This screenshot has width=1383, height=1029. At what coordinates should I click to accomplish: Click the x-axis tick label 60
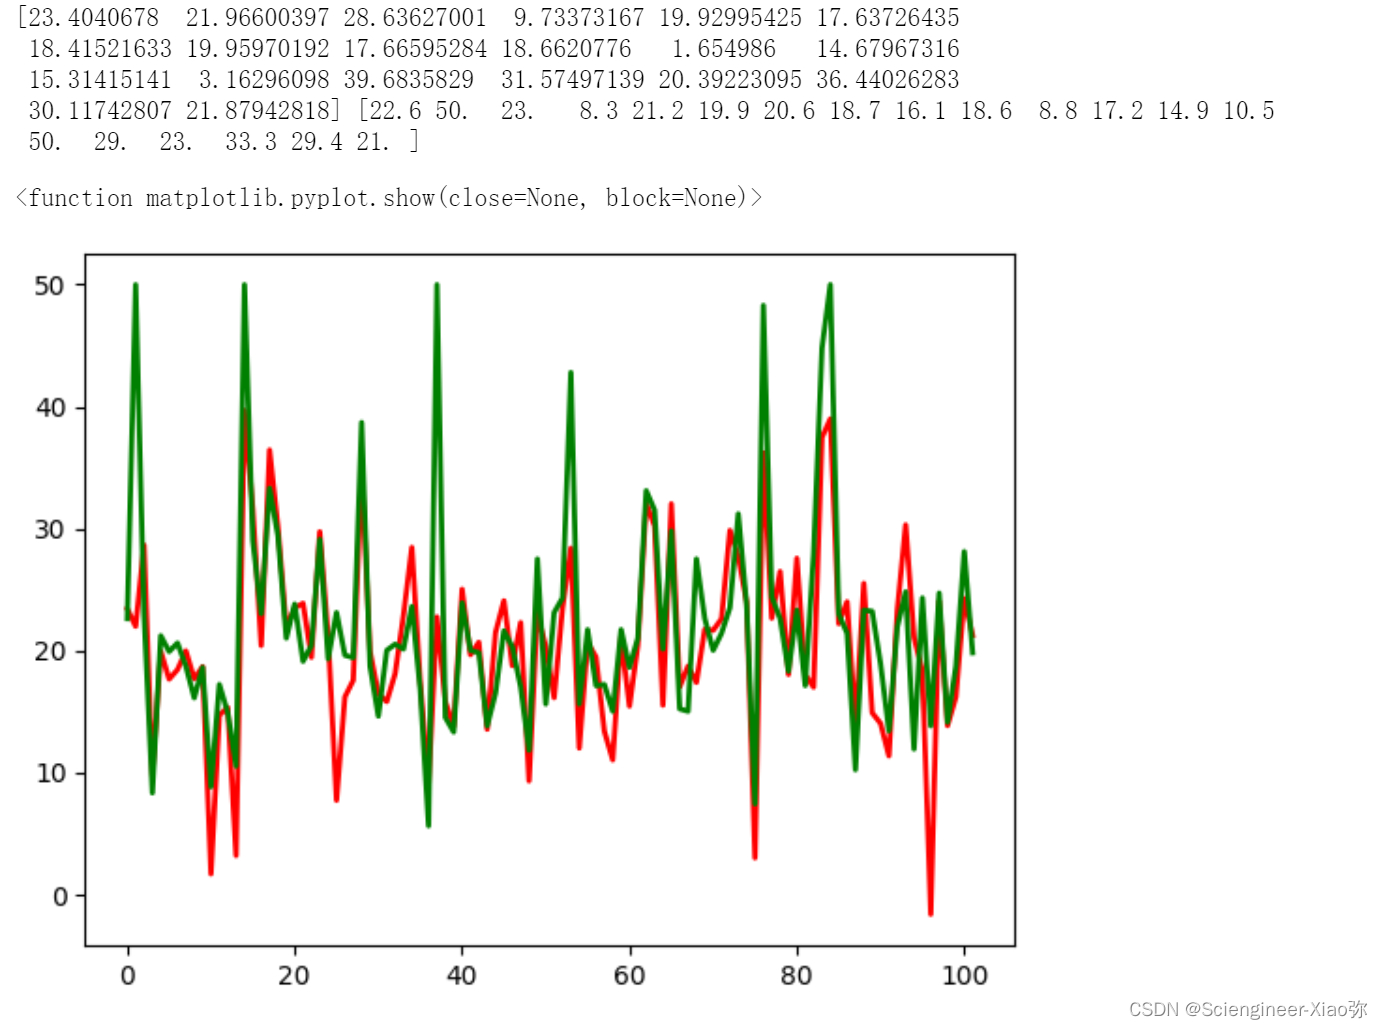(x=630, y=976)
